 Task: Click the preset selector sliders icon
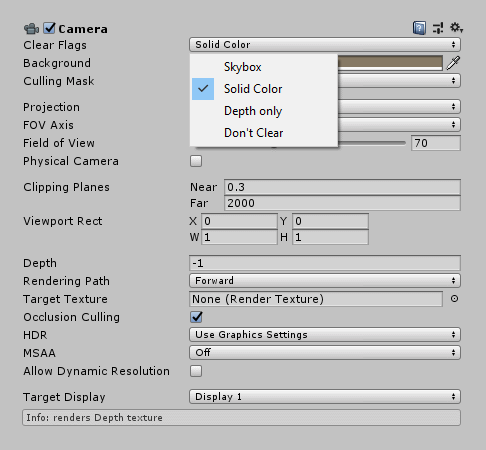(438, 28)
